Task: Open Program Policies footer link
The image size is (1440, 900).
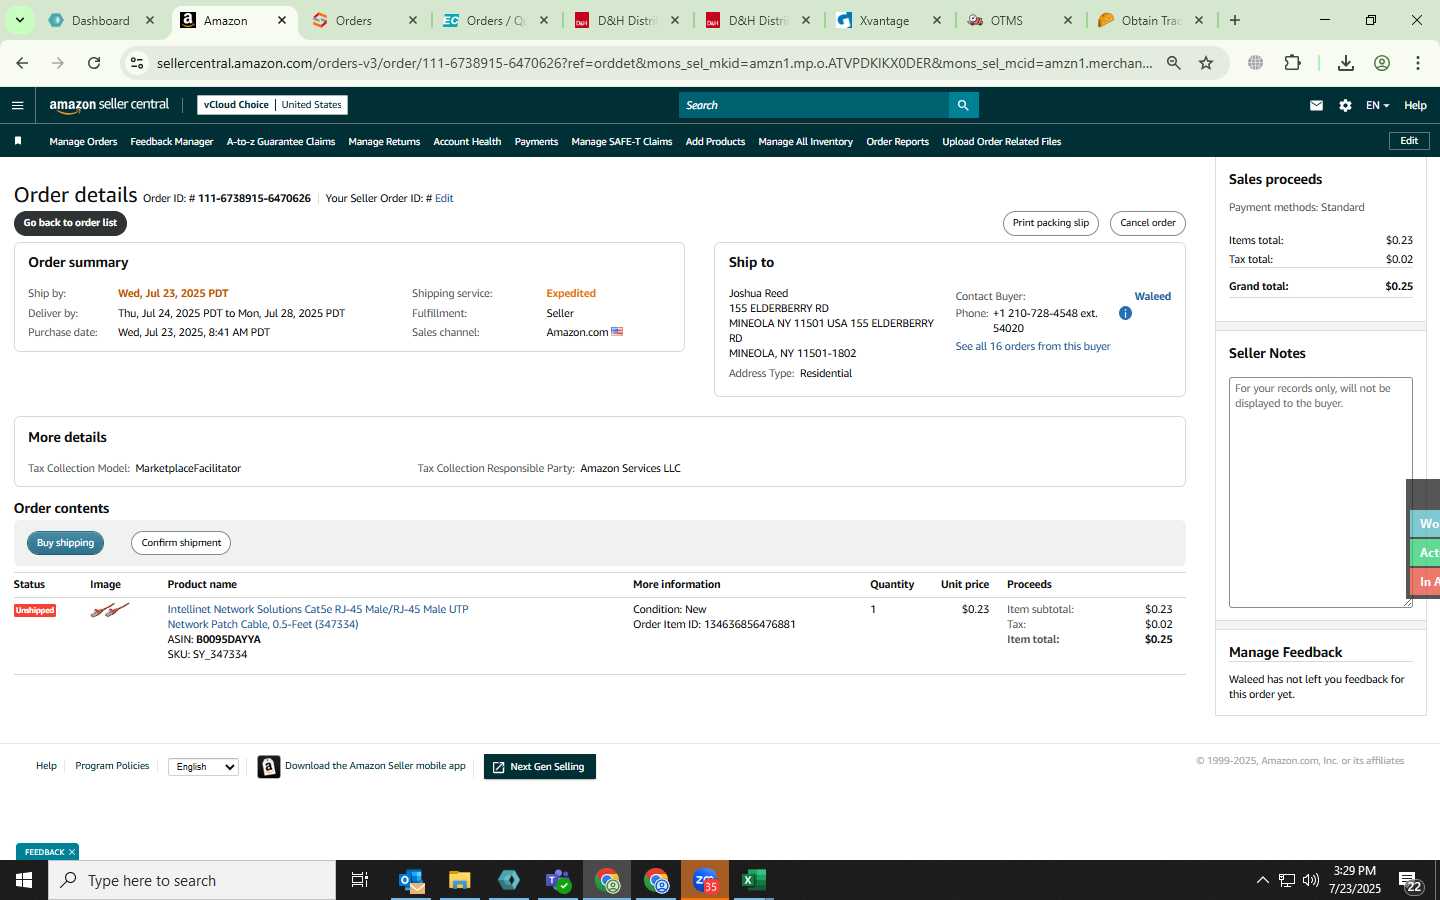Action: (x=112, y=766)
